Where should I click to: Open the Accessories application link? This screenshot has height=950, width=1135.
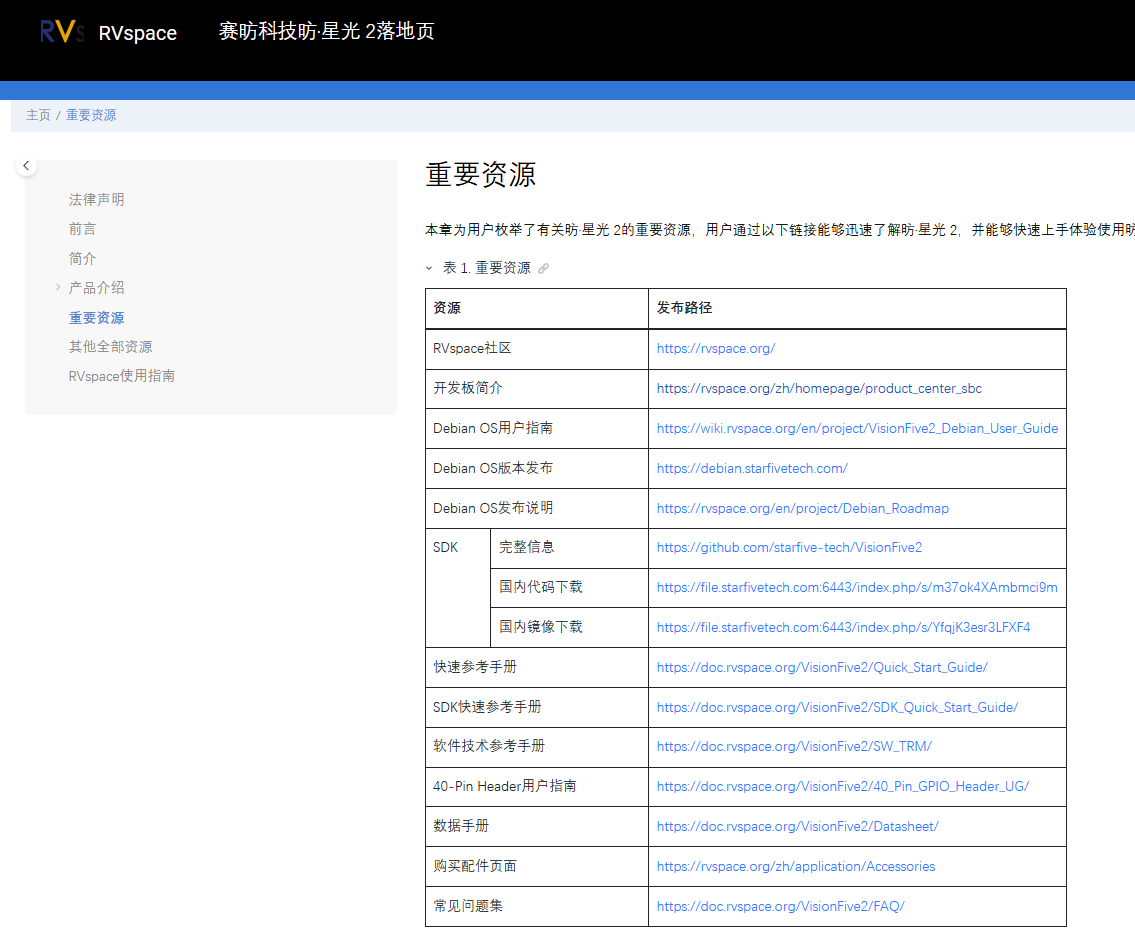(x=796, y=866)
